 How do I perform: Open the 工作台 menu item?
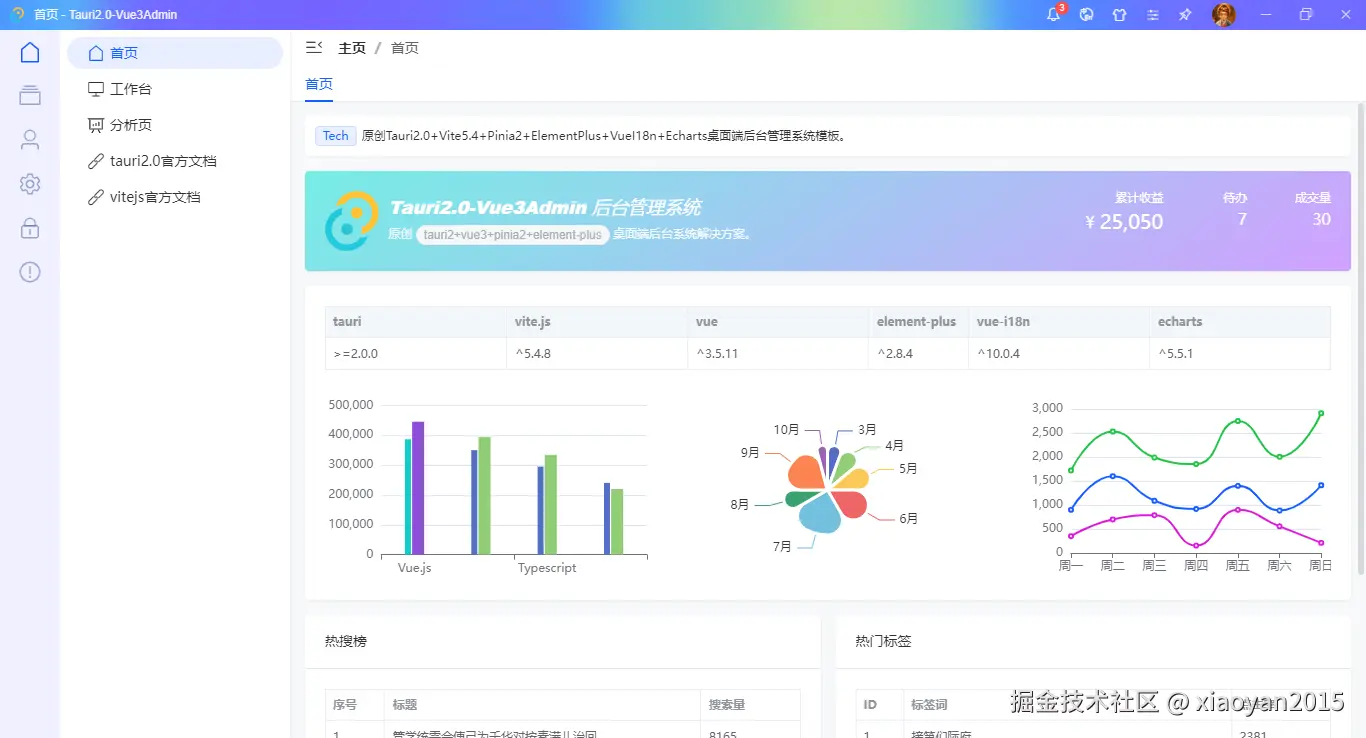pos(131,88)
